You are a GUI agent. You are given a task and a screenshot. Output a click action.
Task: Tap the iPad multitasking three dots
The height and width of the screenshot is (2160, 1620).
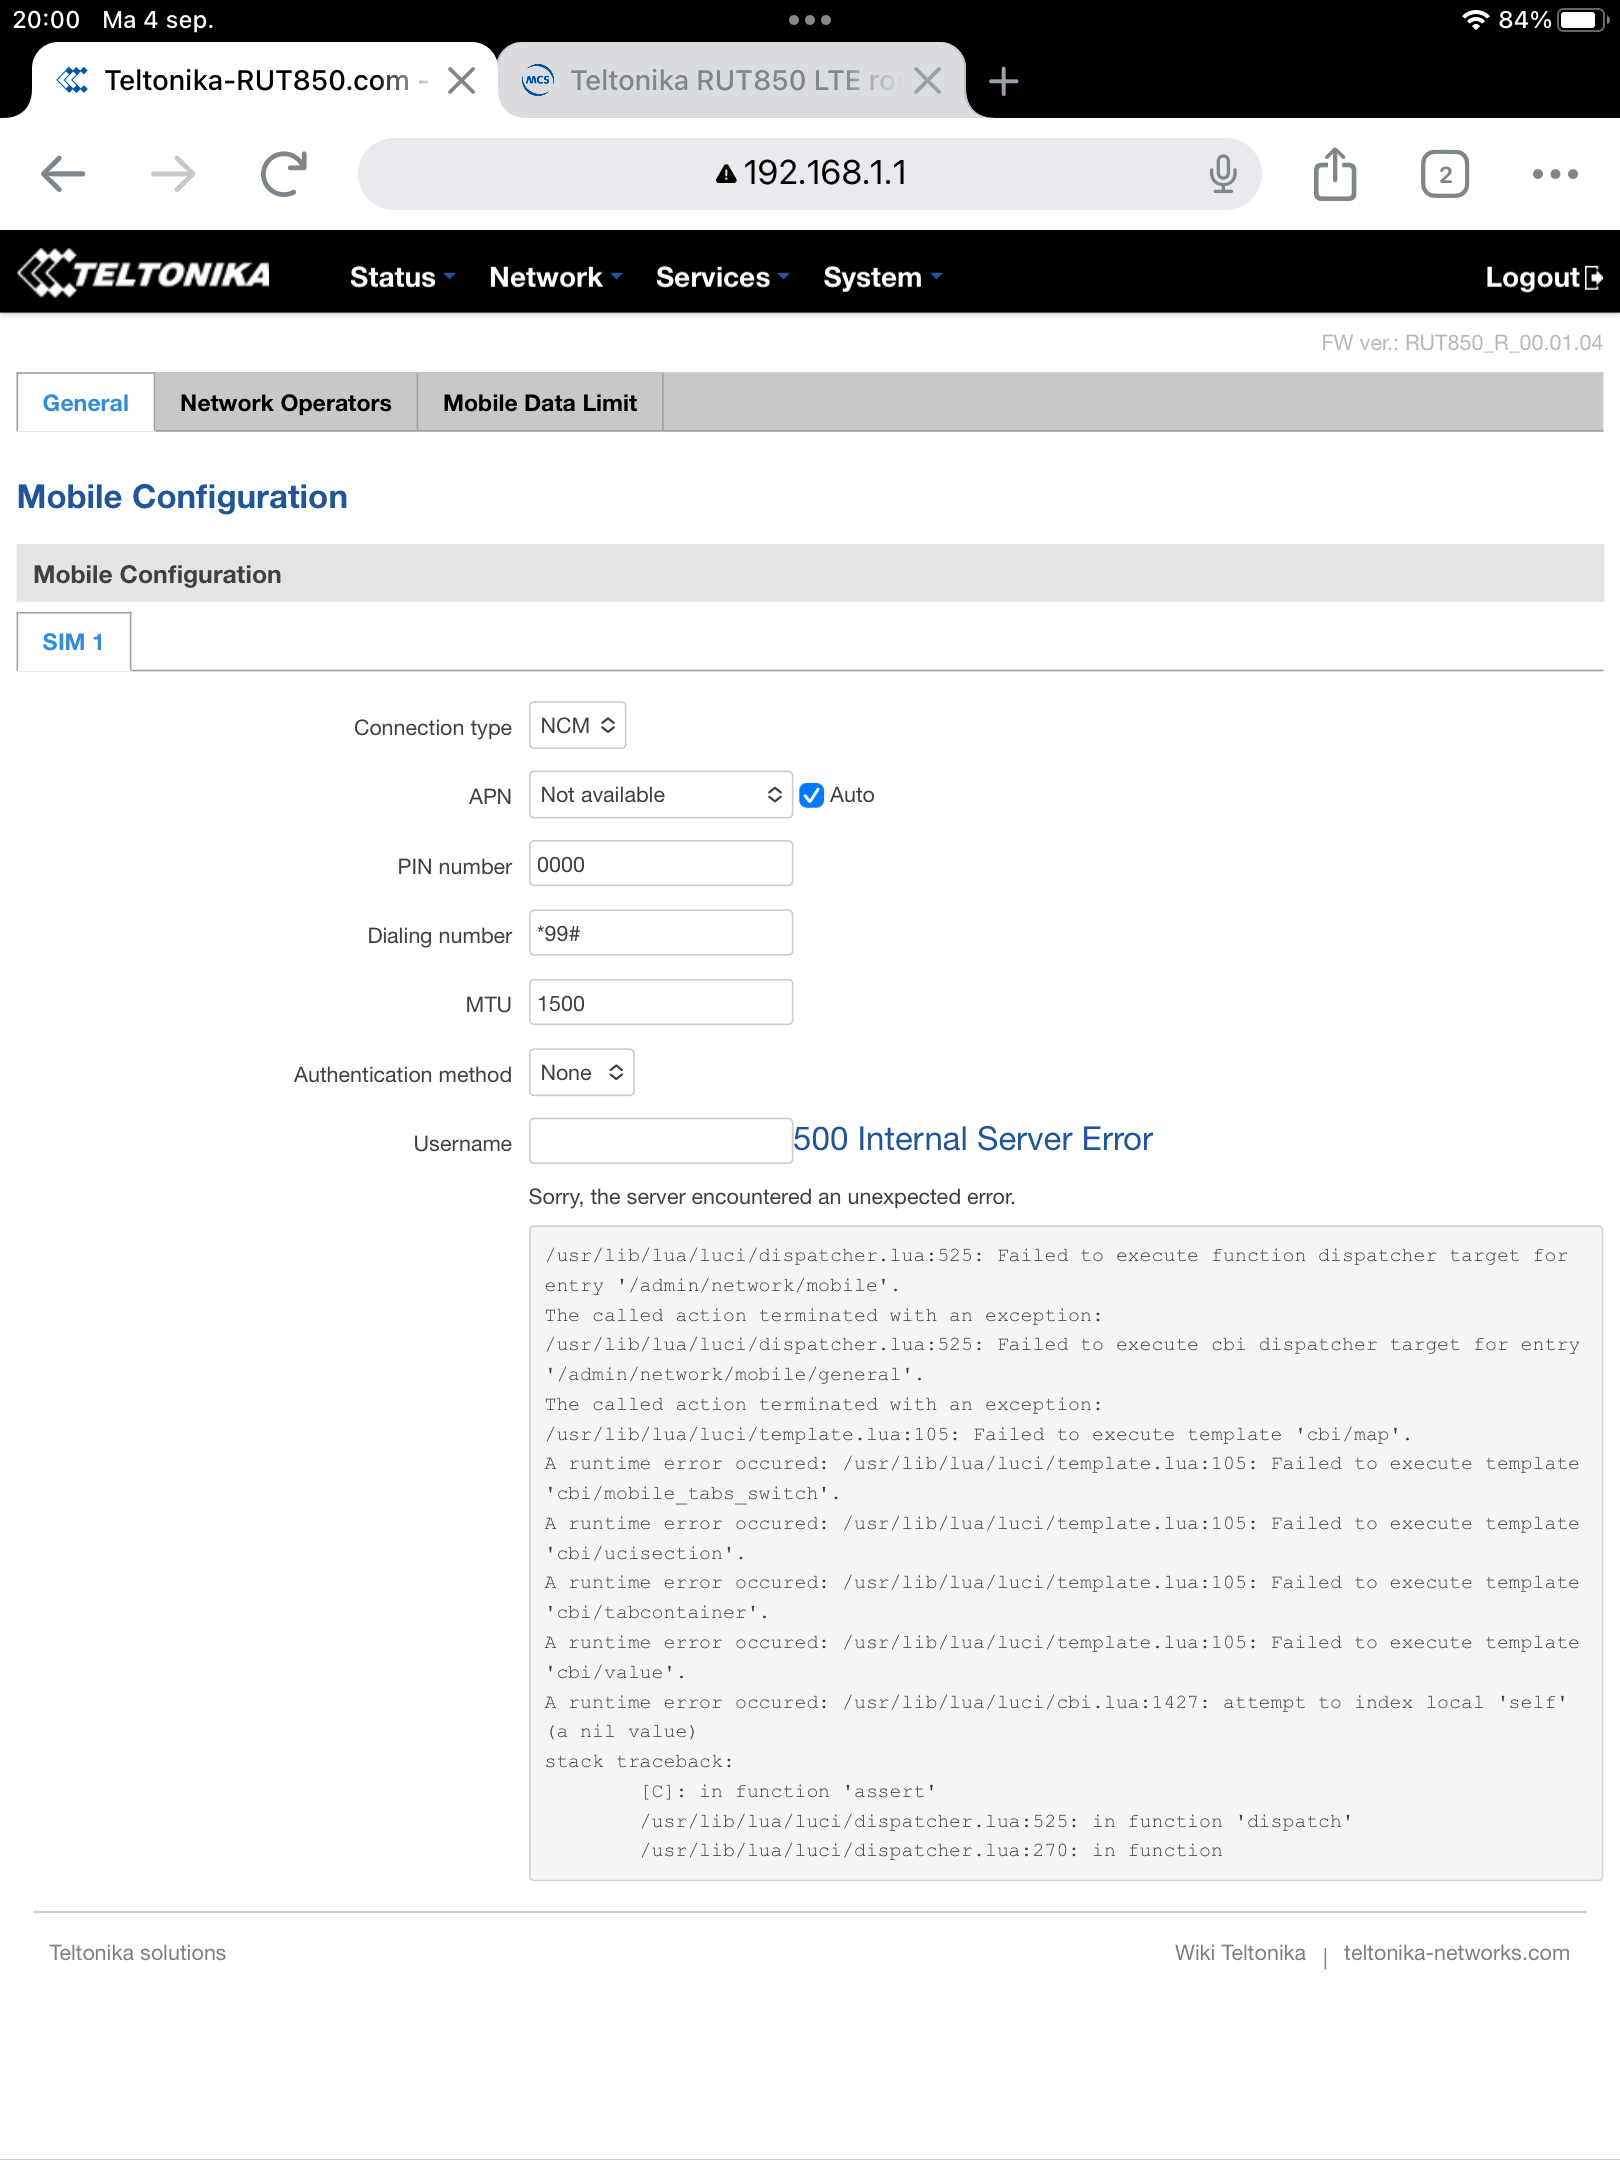click(810, 19)
